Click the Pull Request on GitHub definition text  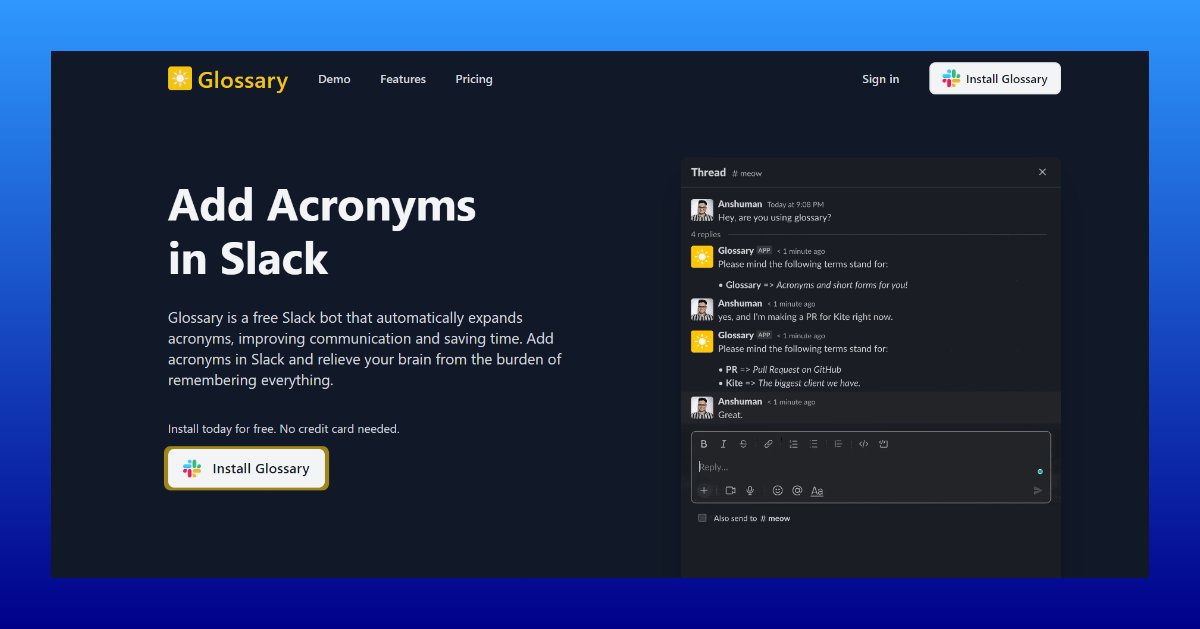point(797,369)
